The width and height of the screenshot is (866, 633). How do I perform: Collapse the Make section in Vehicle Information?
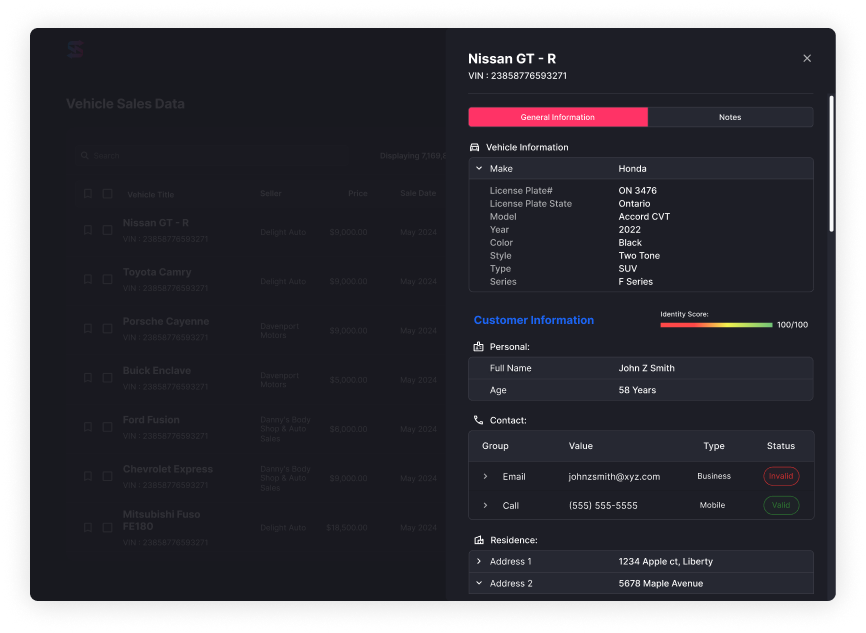pos(478,168)
